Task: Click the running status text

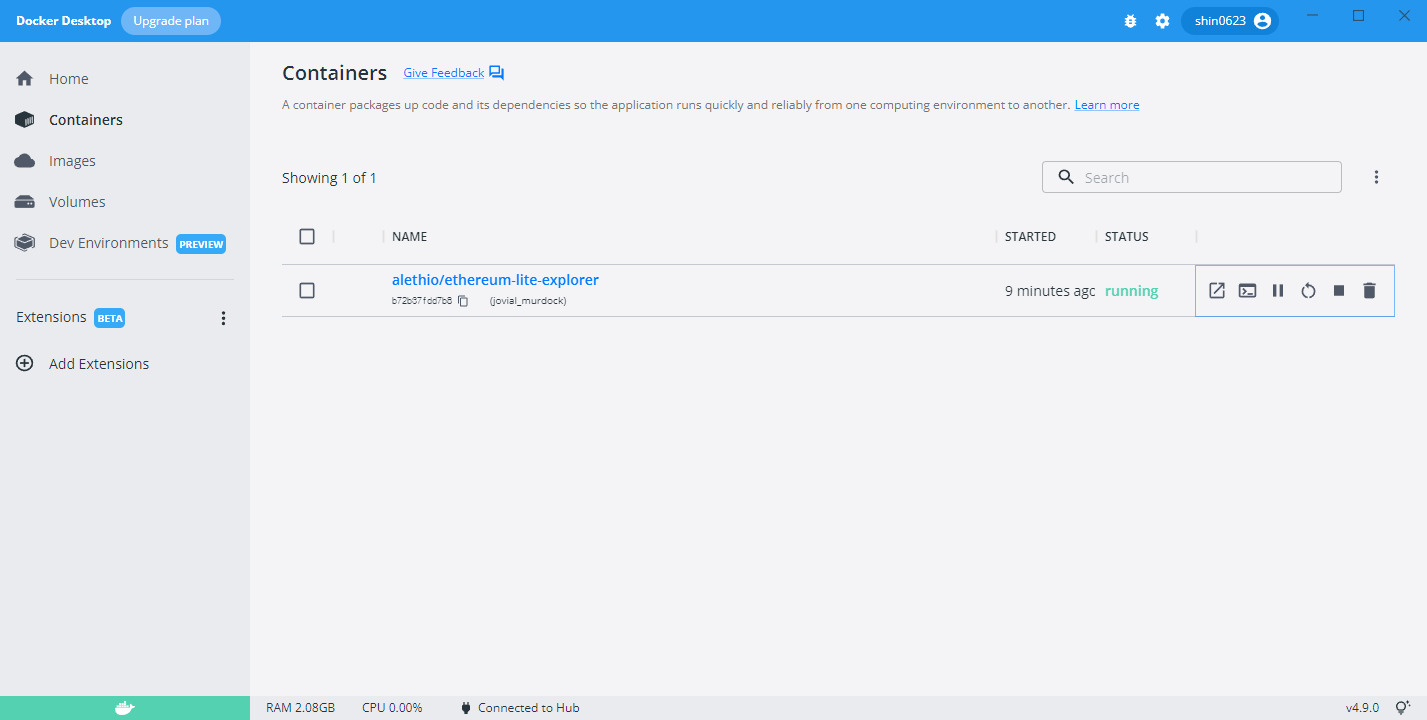Action: coord(1131,291)
